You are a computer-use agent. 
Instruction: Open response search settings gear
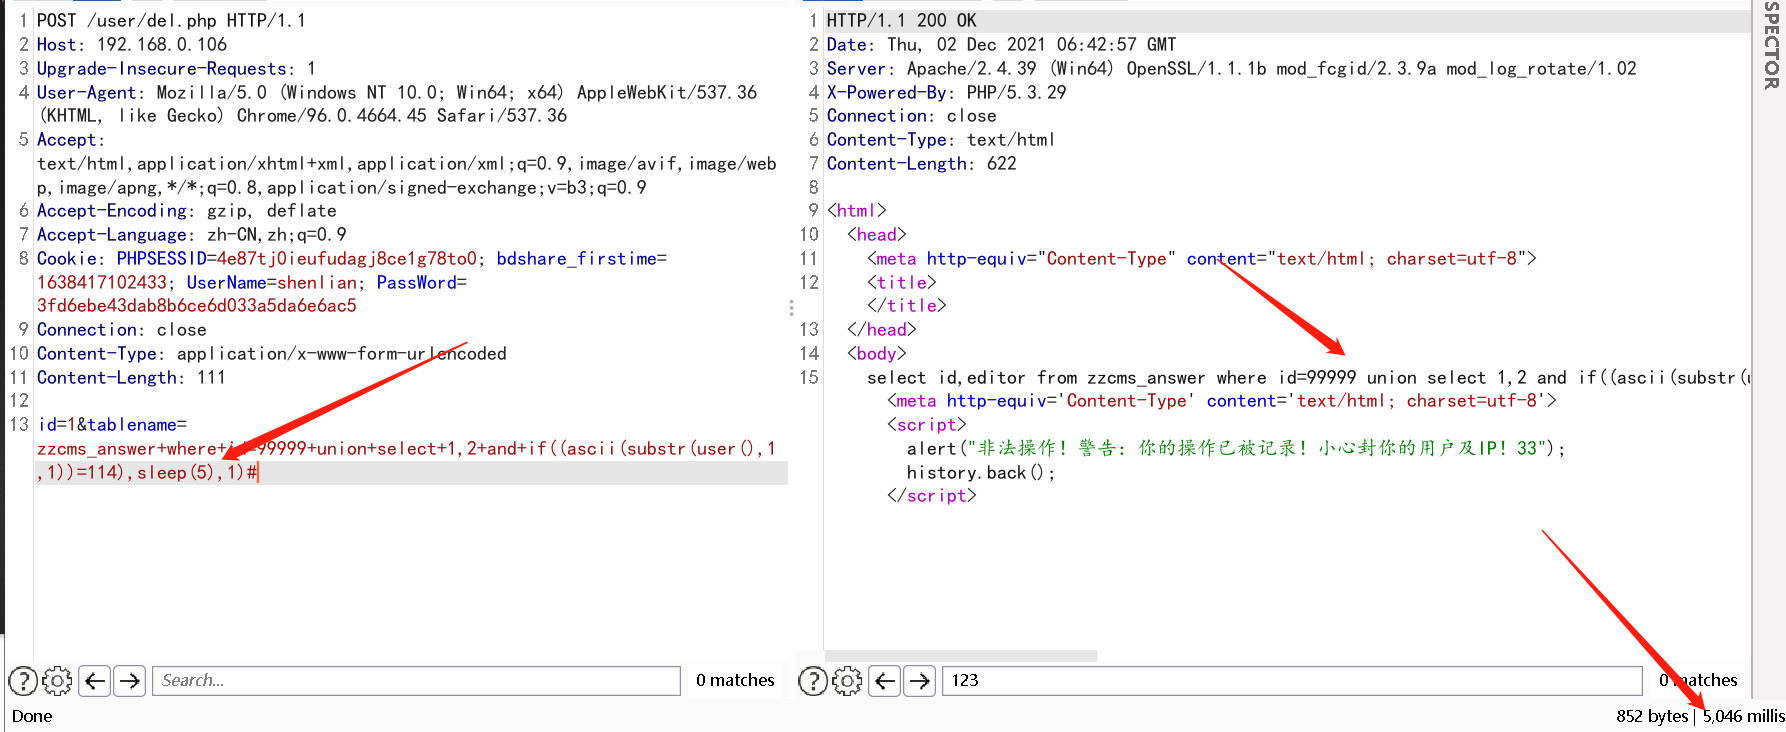(x=848, y=681)
